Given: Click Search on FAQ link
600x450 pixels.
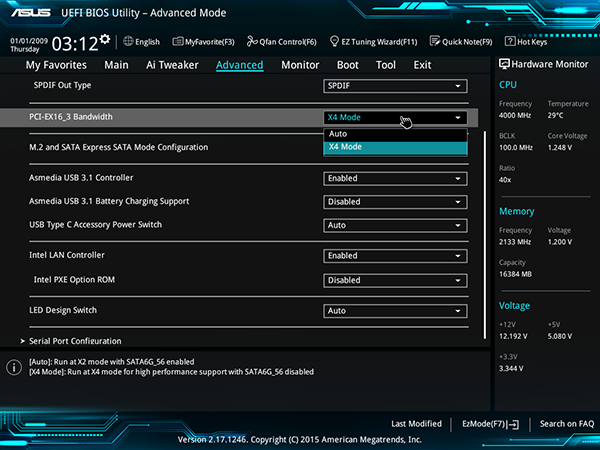Looking at the screenshot, I should 567,424.
